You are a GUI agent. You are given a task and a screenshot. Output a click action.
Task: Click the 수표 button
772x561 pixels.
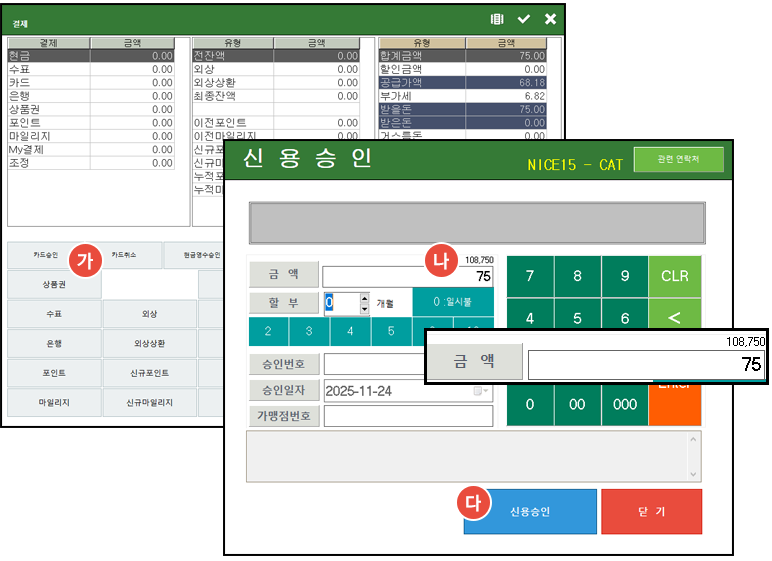[x=54, y=314]
